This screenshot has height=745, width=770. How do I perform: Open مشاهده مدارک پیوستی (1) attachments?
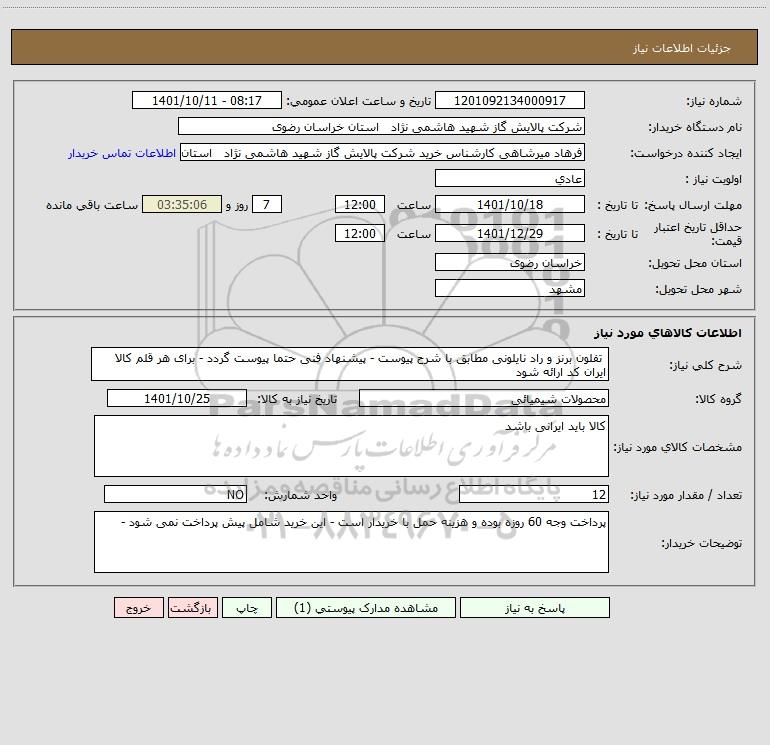point(366,607)
